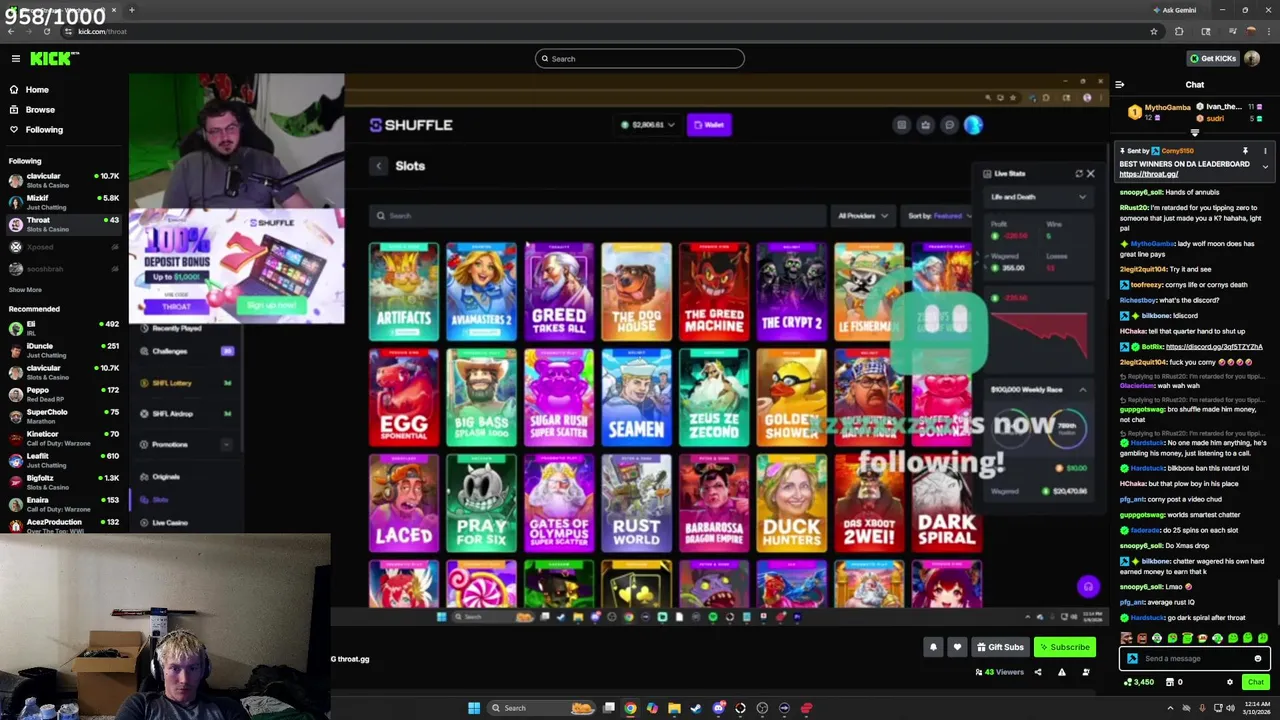Open the user profile avatar menu
1280x720 pixels.
pos(1252,59)
